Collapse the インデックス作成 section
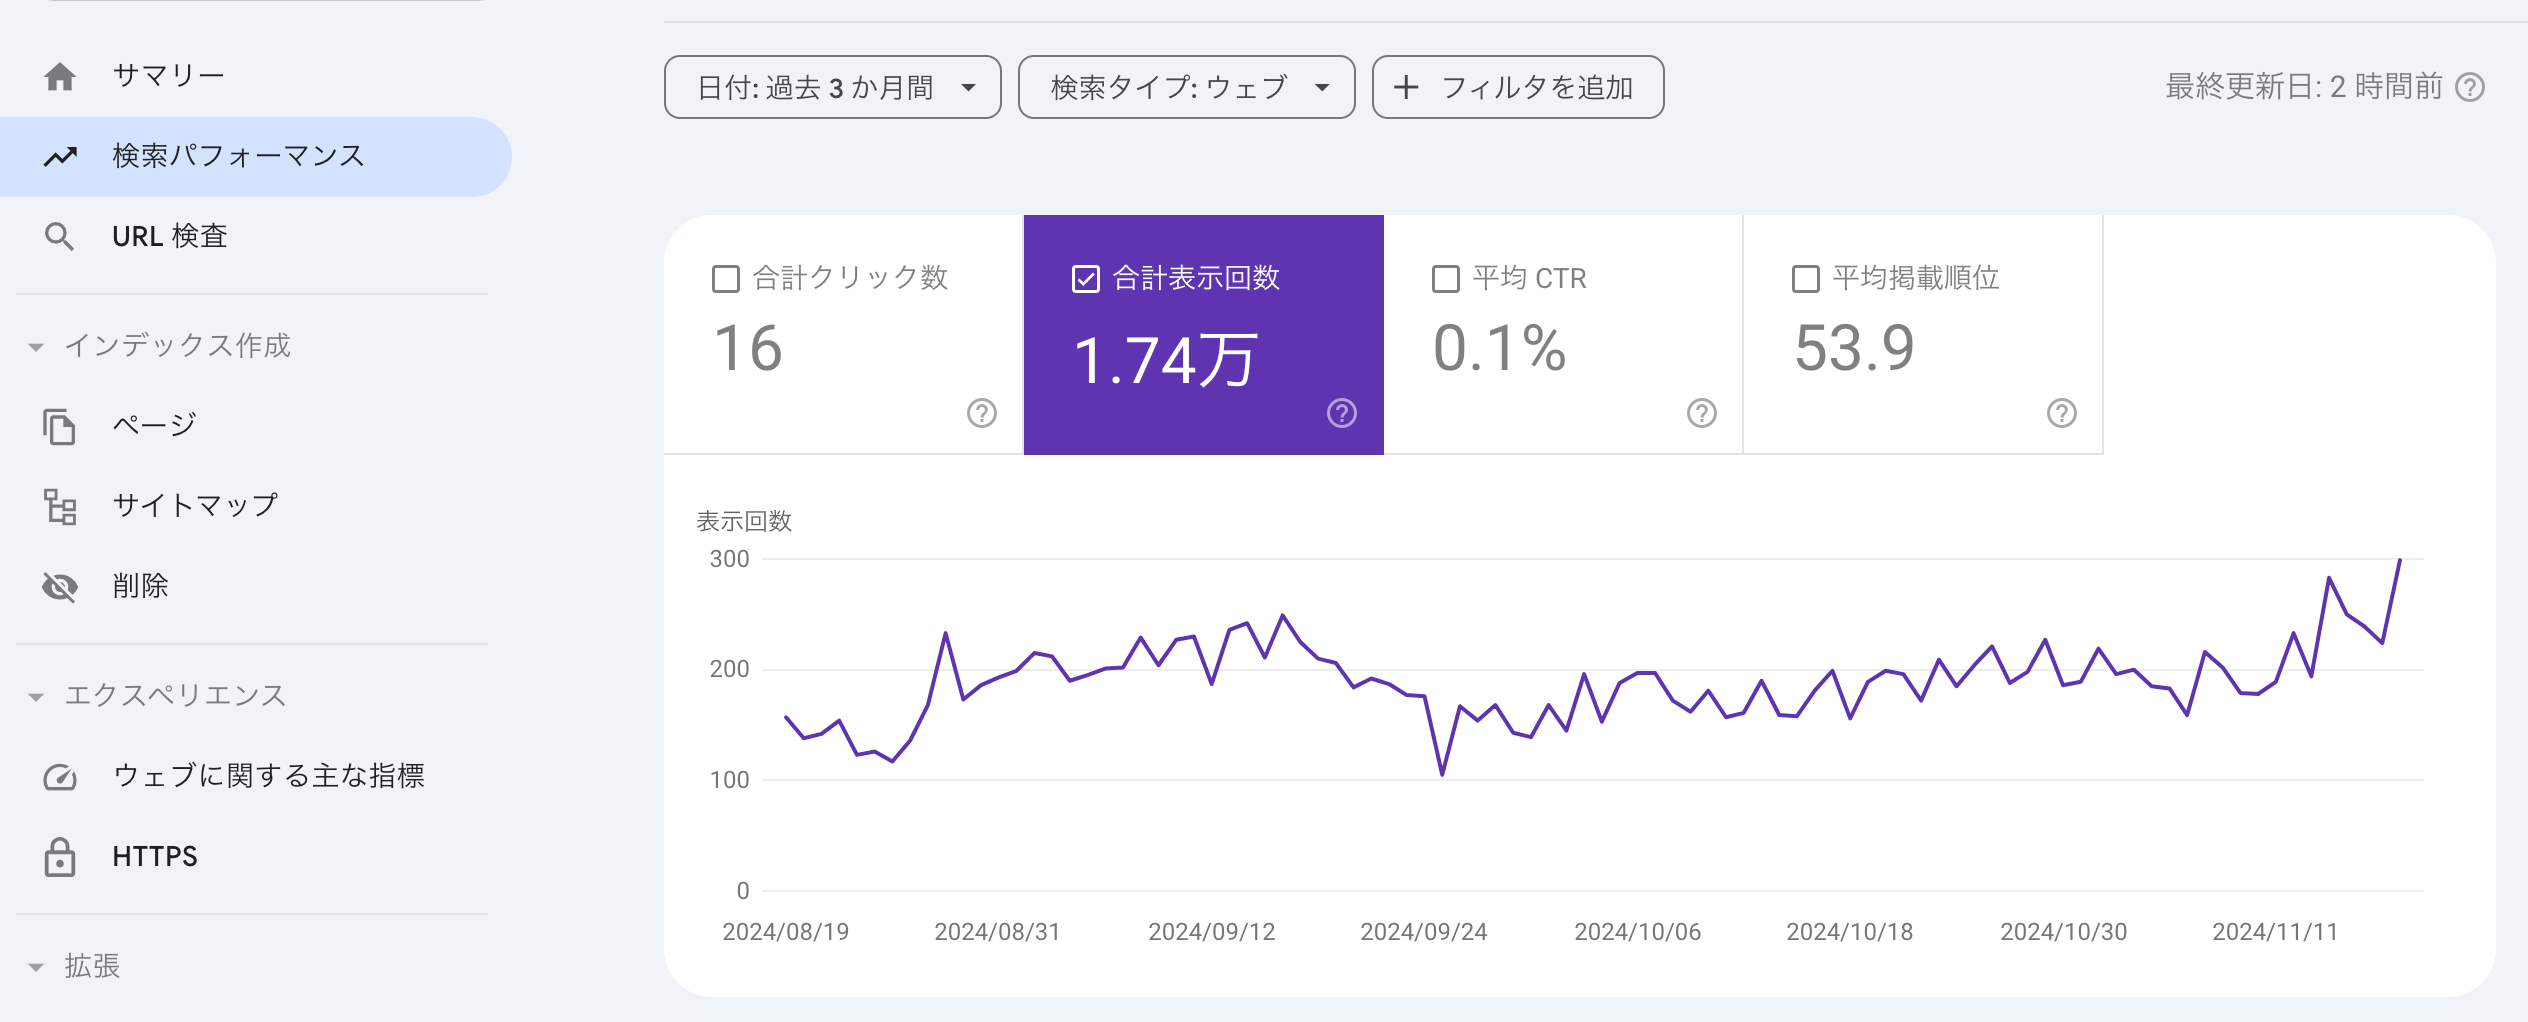Viewport: 2528px width, 1022px height. tap(36, 347)
